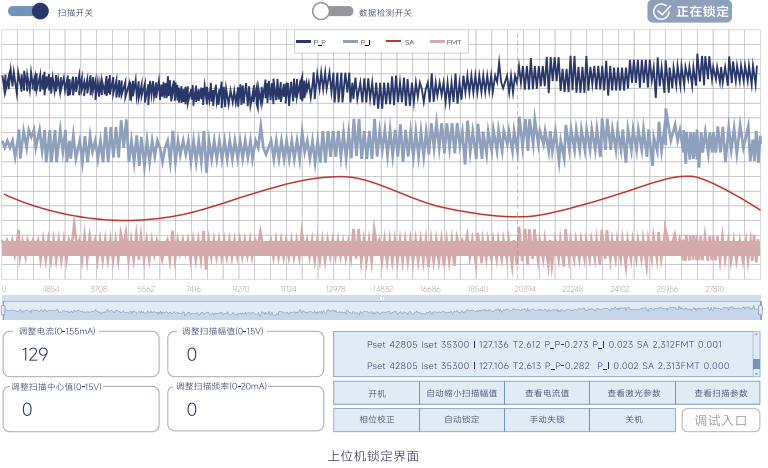Hide the FMT series legend item

tap(444, 42)
